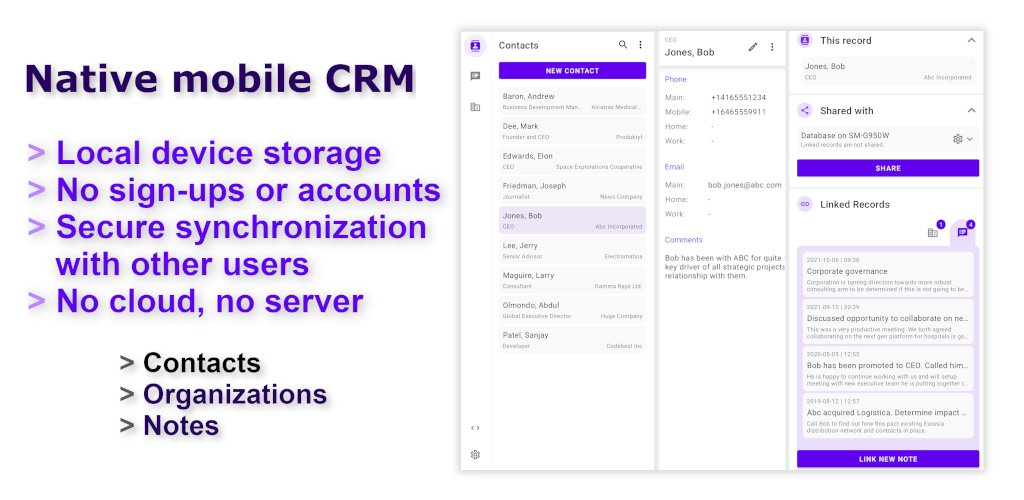Viewport: 1024px width, 500px height.
Task: Open the Contacts list overflow menu
Action: click(x=641, y=45)
